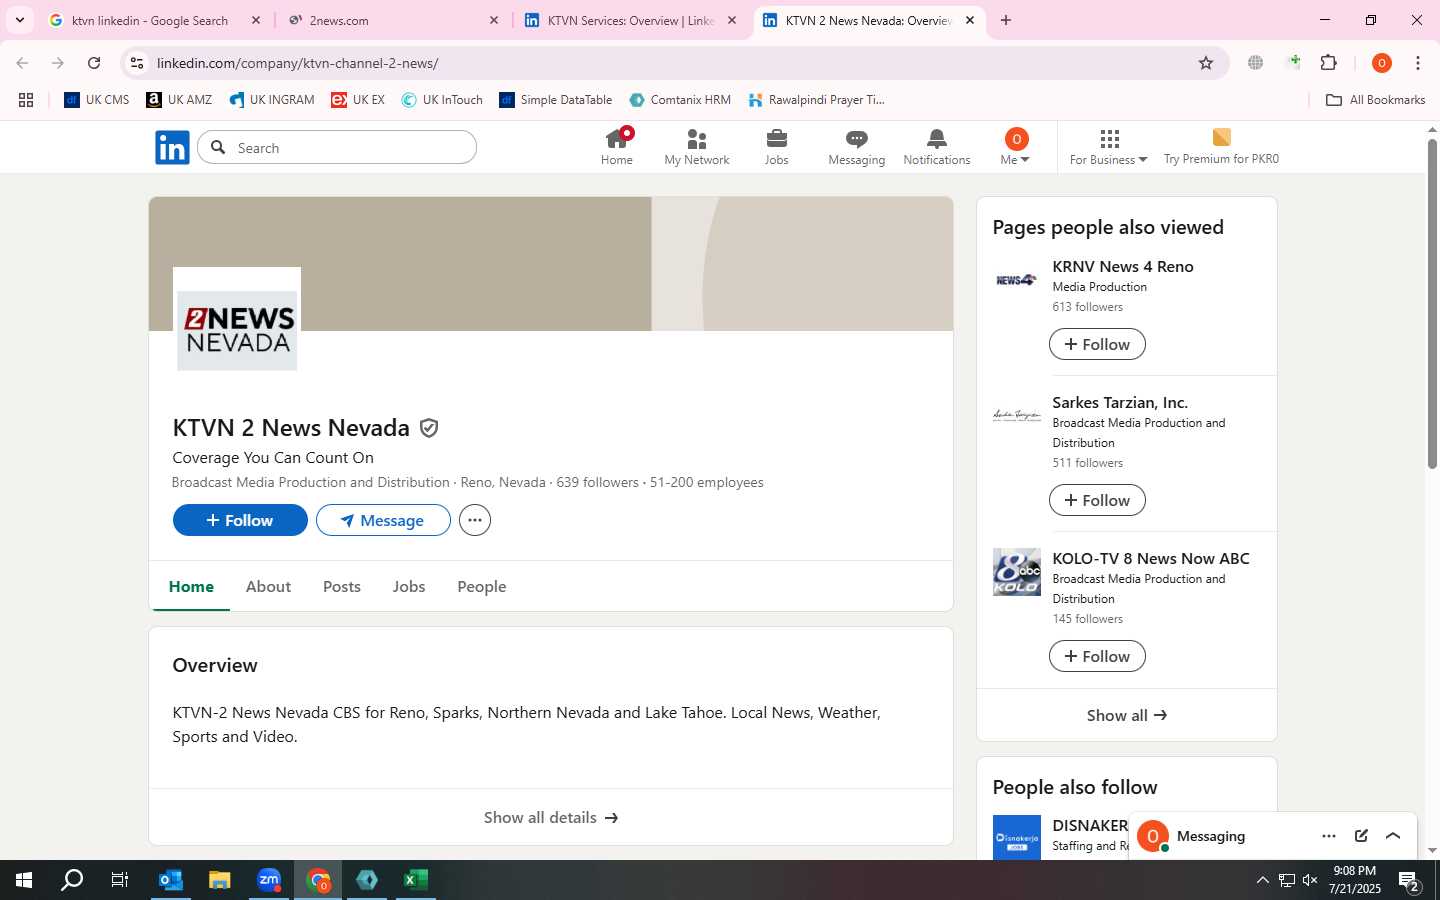Open Sarkes Tarzian, Inc. page
Image resolution: width=1440 pixels, height=900 pixels.
pos(1120,403)
